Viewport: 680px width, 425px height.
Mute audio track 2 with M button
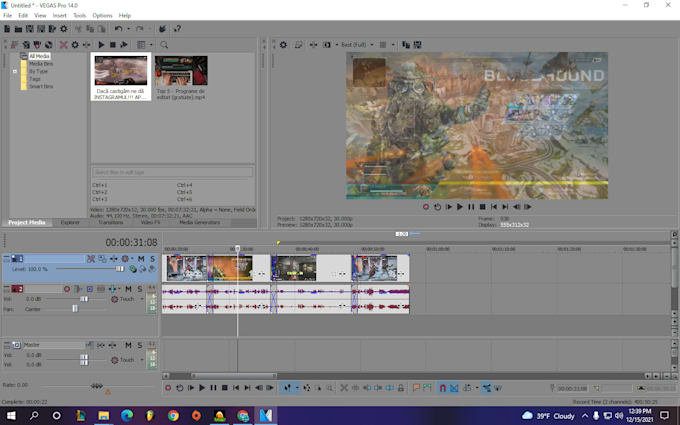coord(128,289)
